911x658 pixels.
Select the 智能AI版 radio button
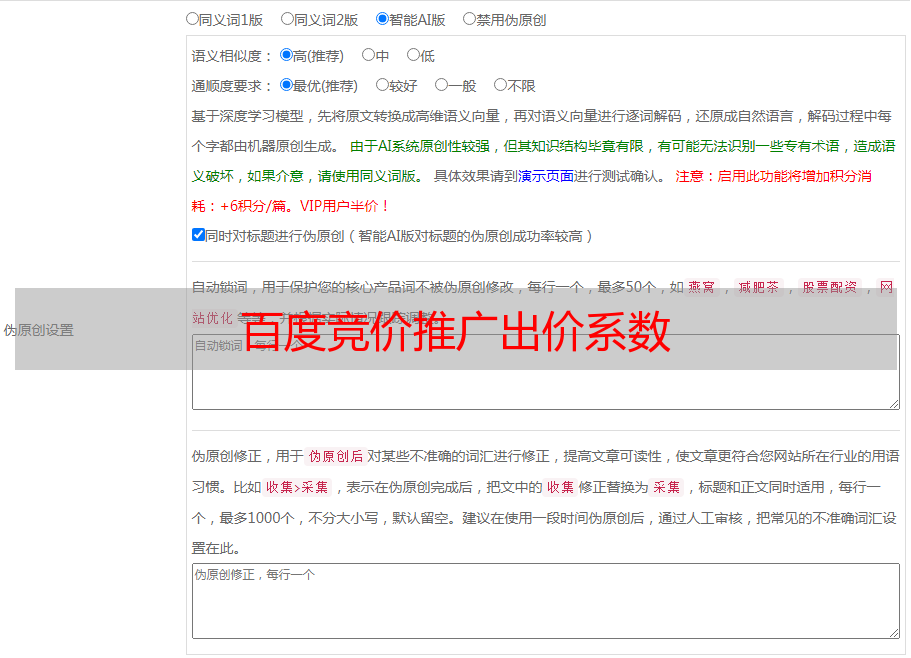coord(382,18)
